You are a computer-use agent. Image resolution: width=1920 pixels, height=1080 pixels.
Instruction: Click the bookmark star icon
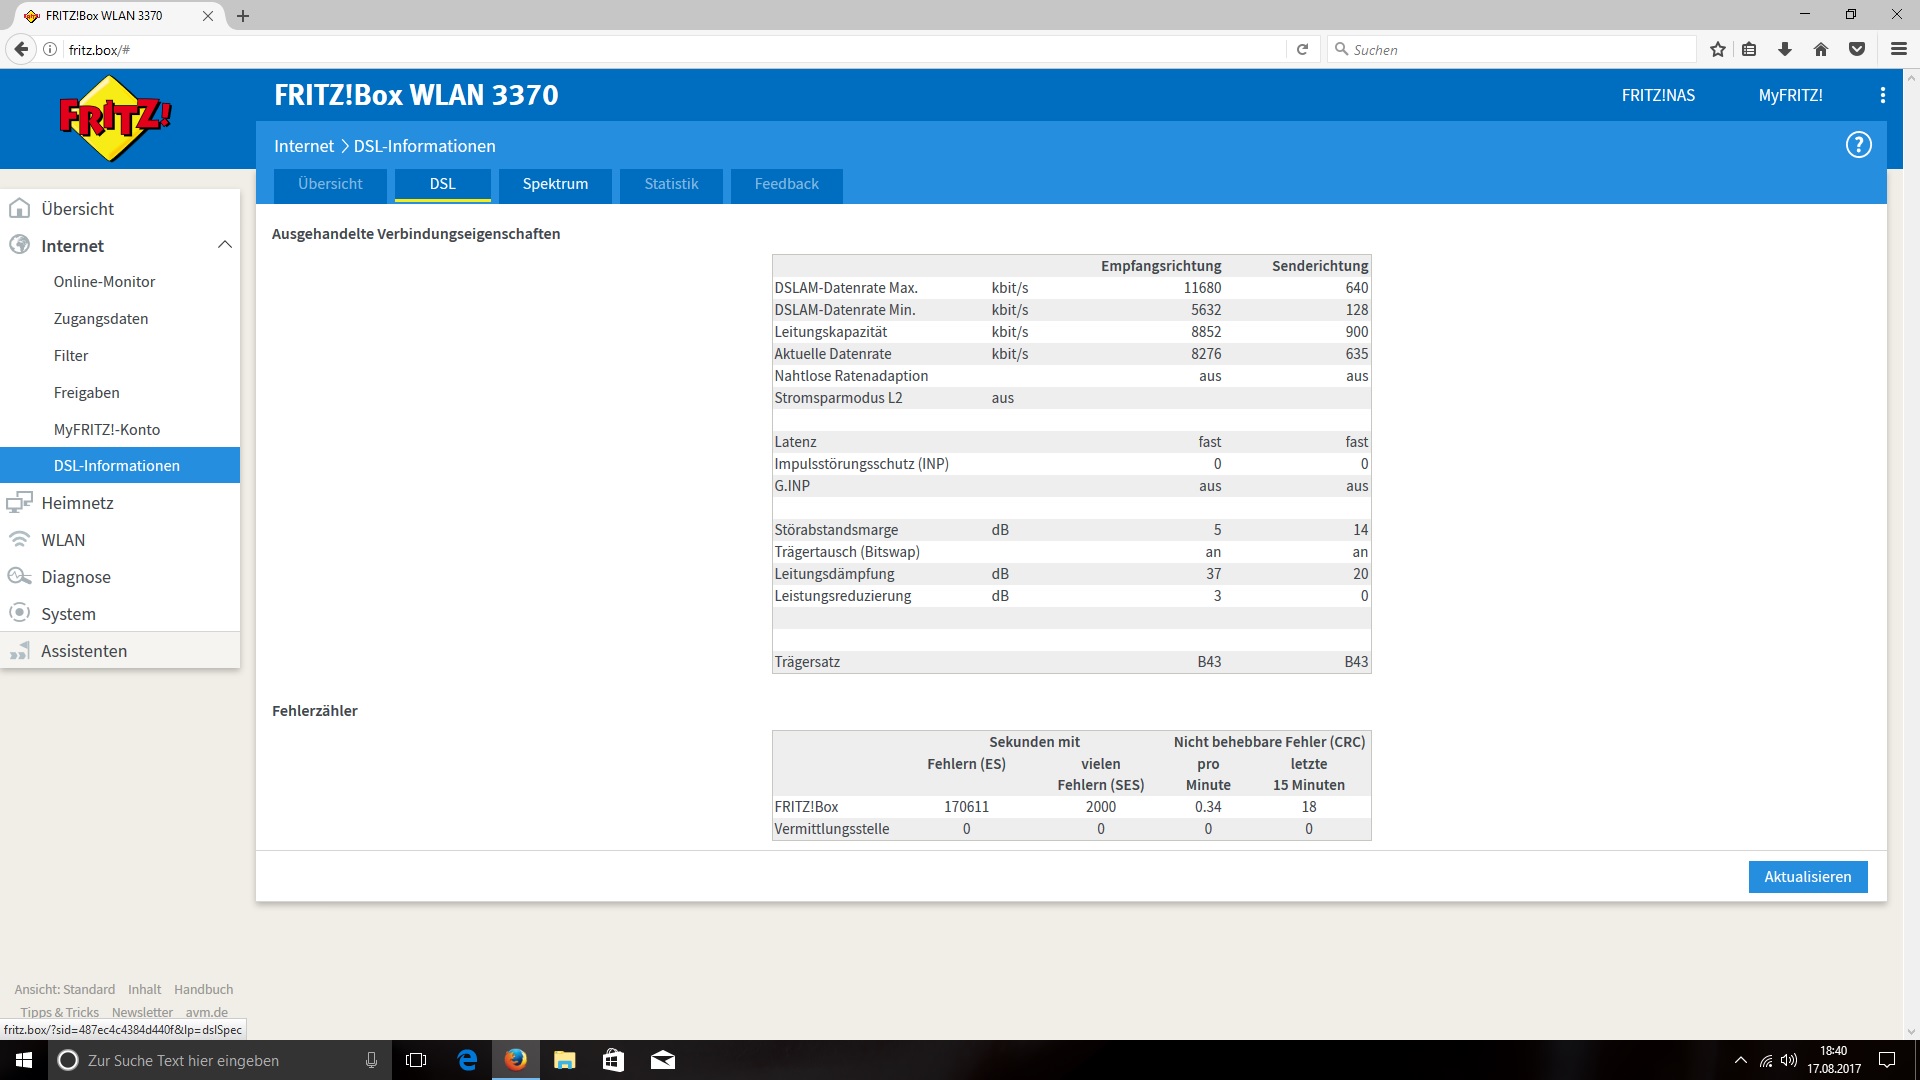coord(1718,49)
